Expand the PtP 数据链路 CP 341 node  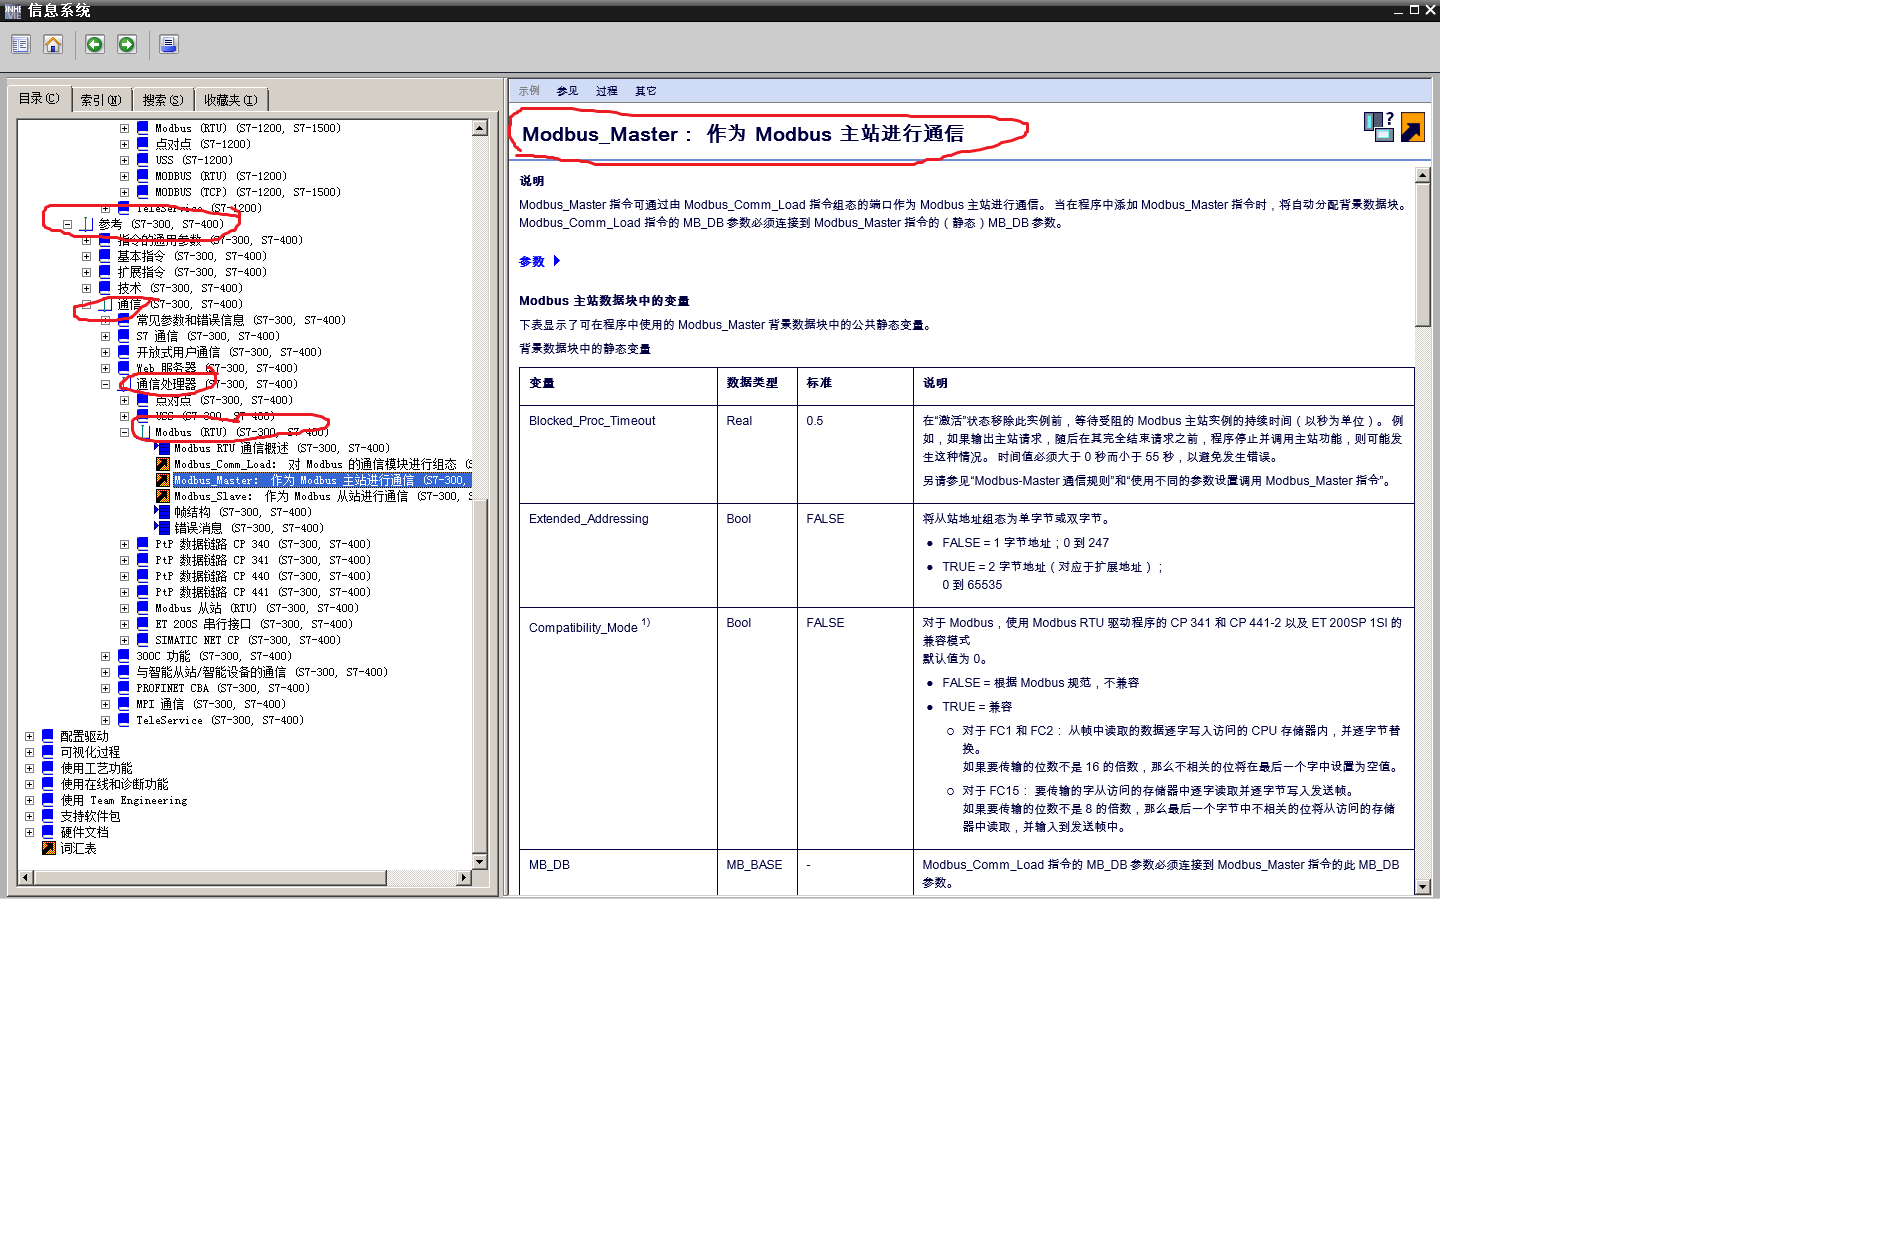pos(124,561)
